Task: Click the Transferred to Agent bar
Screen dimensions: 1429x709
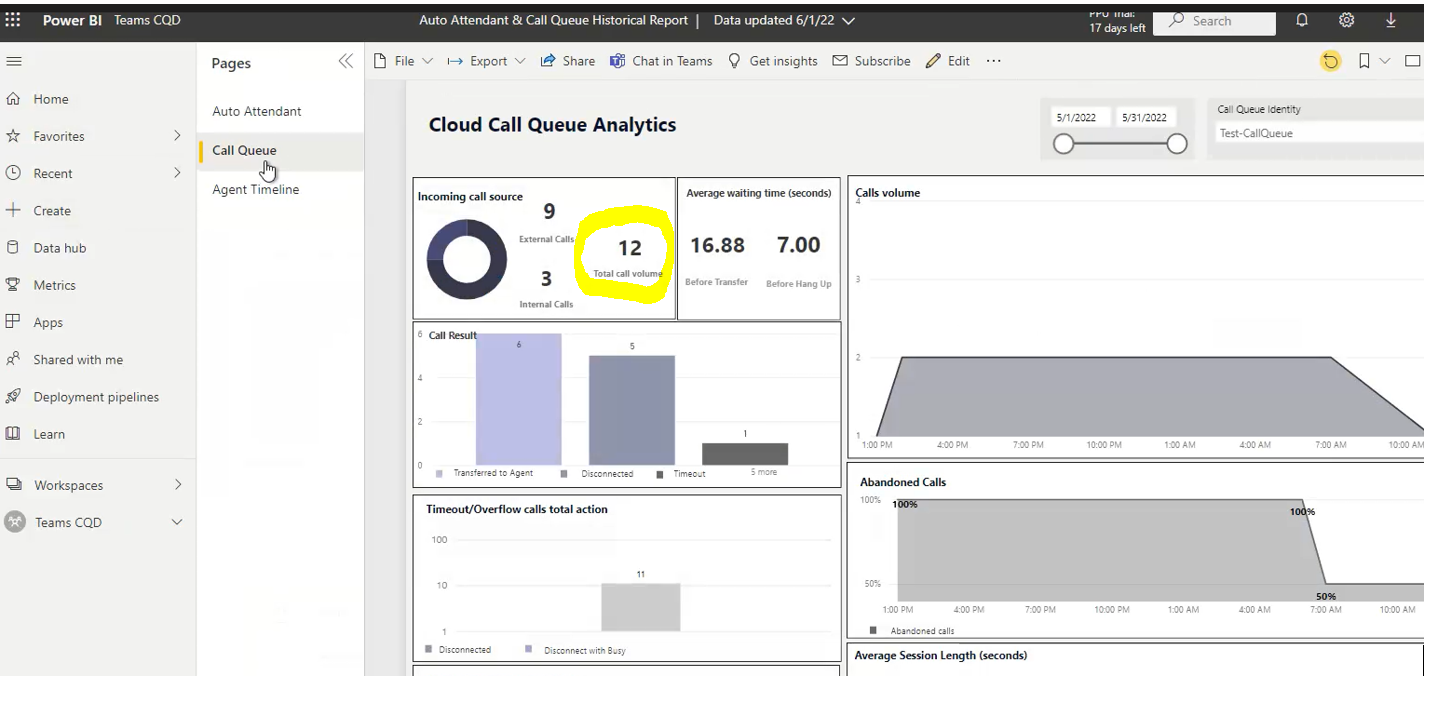Action: pos(518,400)
